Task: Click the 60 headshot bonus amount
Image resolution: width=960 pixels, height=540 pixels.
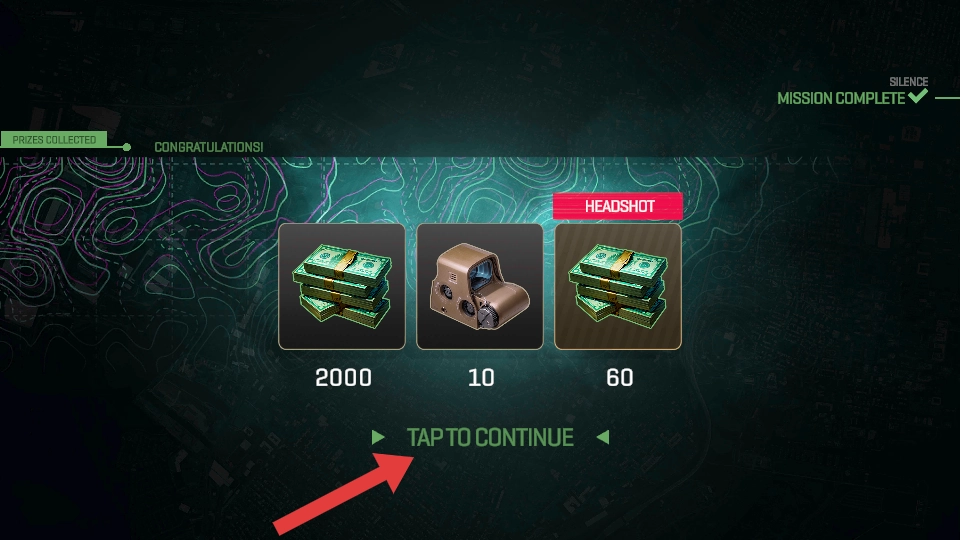Action: pos(620,378)
